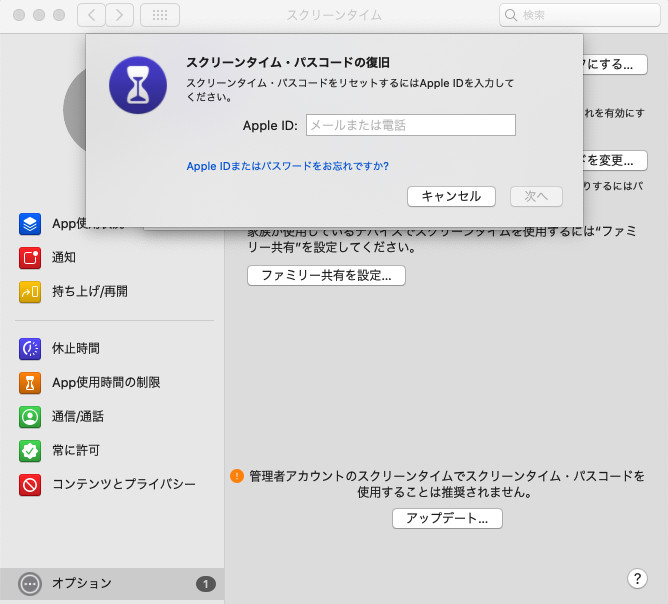Click the green Communication (通信/通話) icon
The width and height of the screenshot is (668, 604).
pos(30,417)
